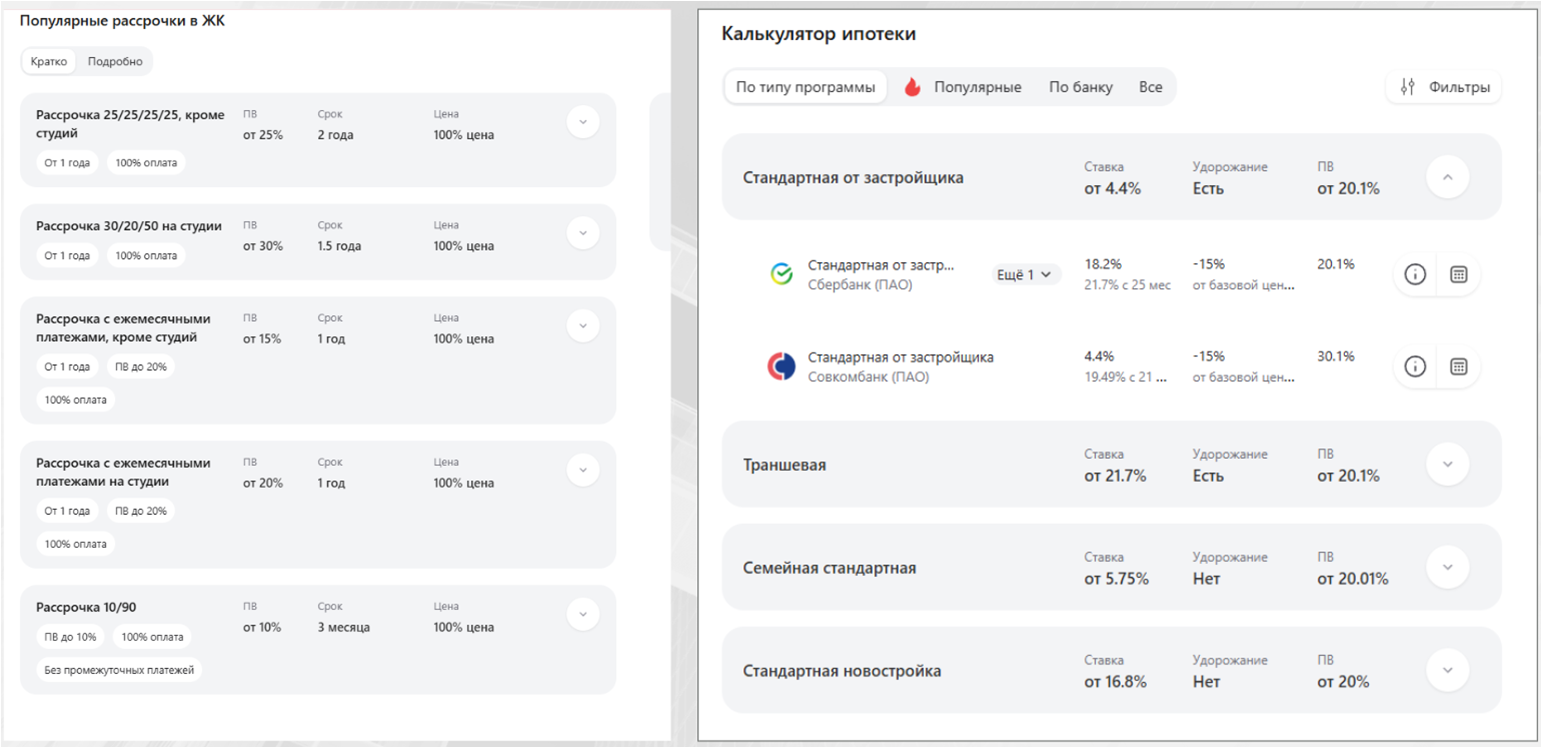
Task: Click the Совкомбанк logo icon
Action: coord(780,367)
